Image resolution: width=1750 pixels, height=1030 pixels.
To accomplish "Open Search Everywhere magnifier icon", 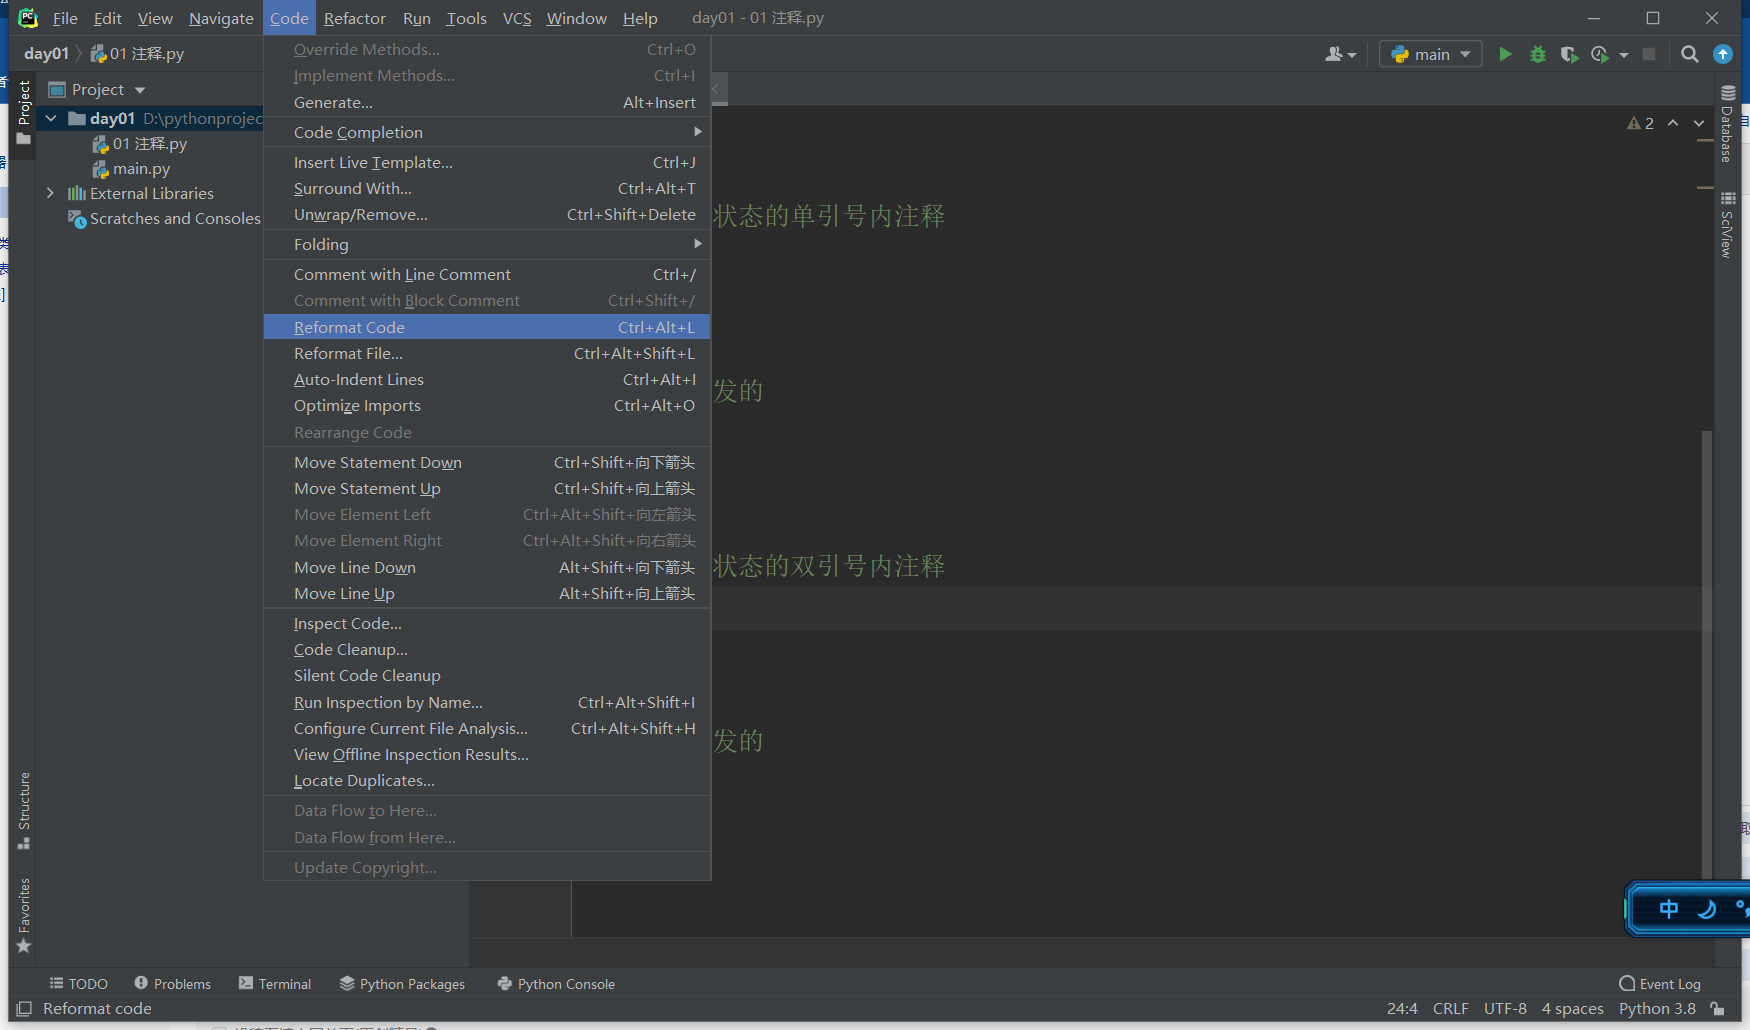I will pyautogui.click(x=1690, y=54).
